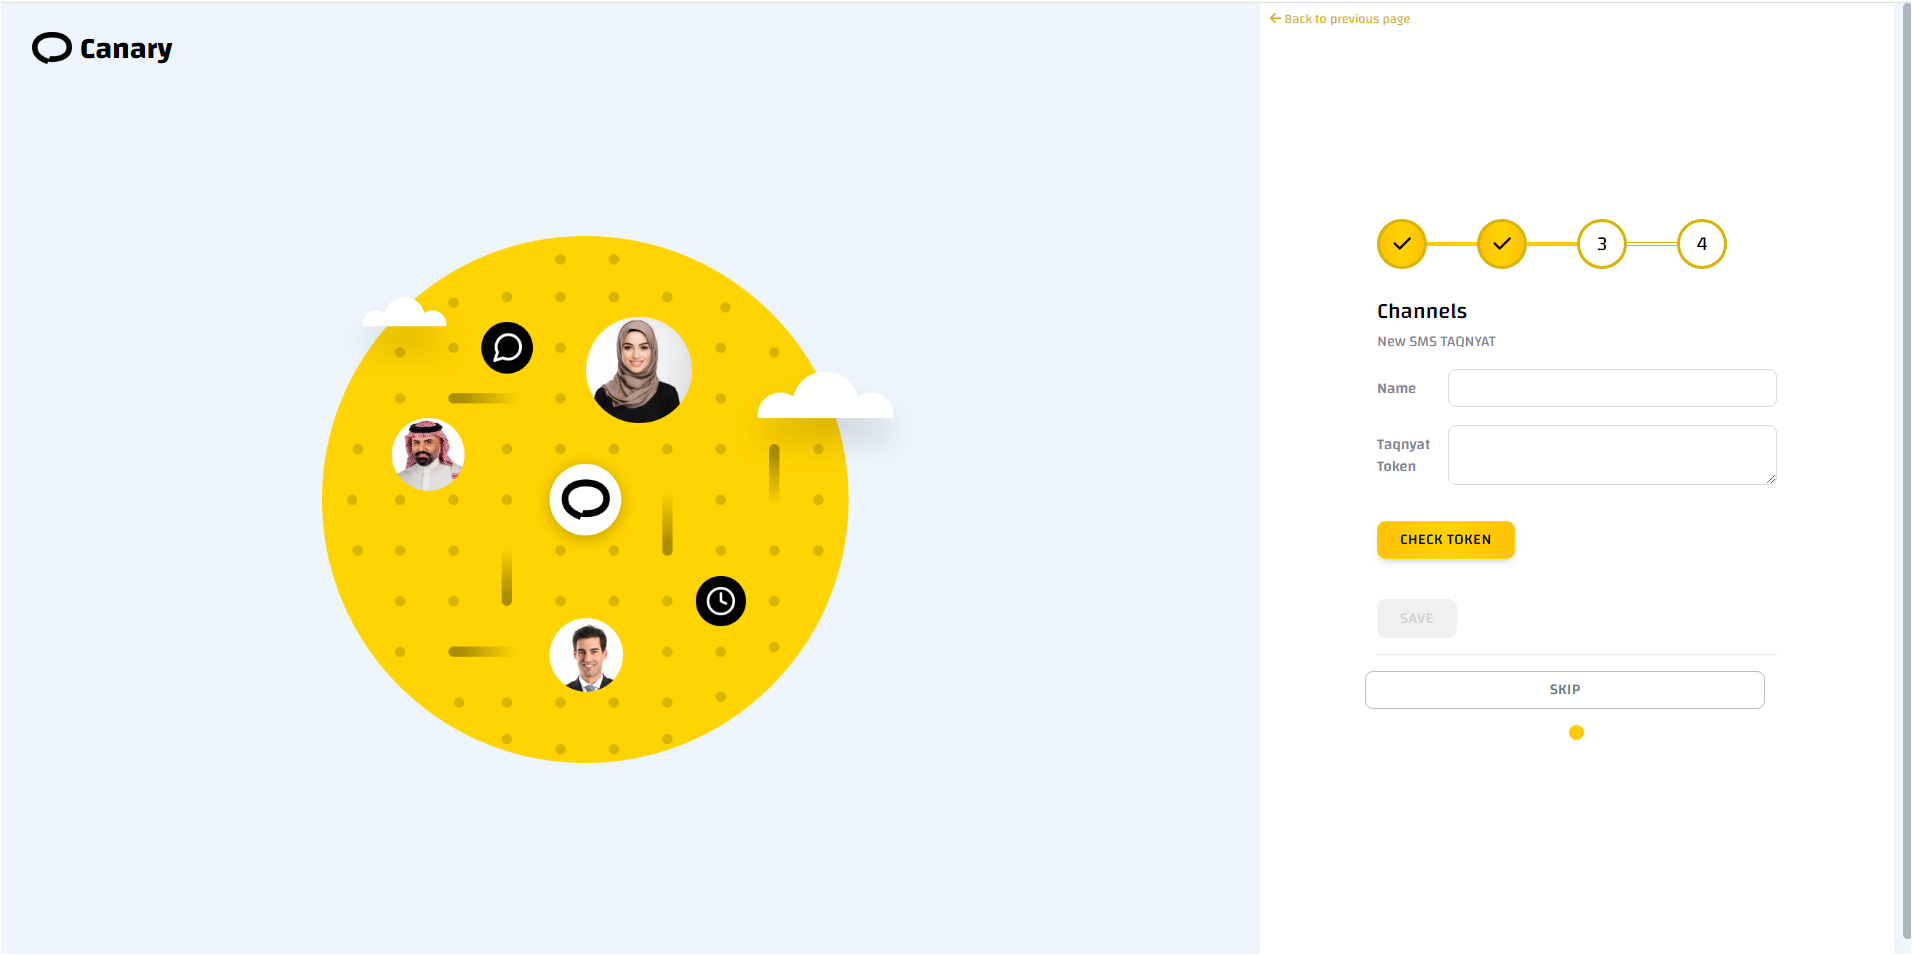Click the white Canary speech bubble icon at the illustration center
1912x955 pixels.
(x=586, y=500)
